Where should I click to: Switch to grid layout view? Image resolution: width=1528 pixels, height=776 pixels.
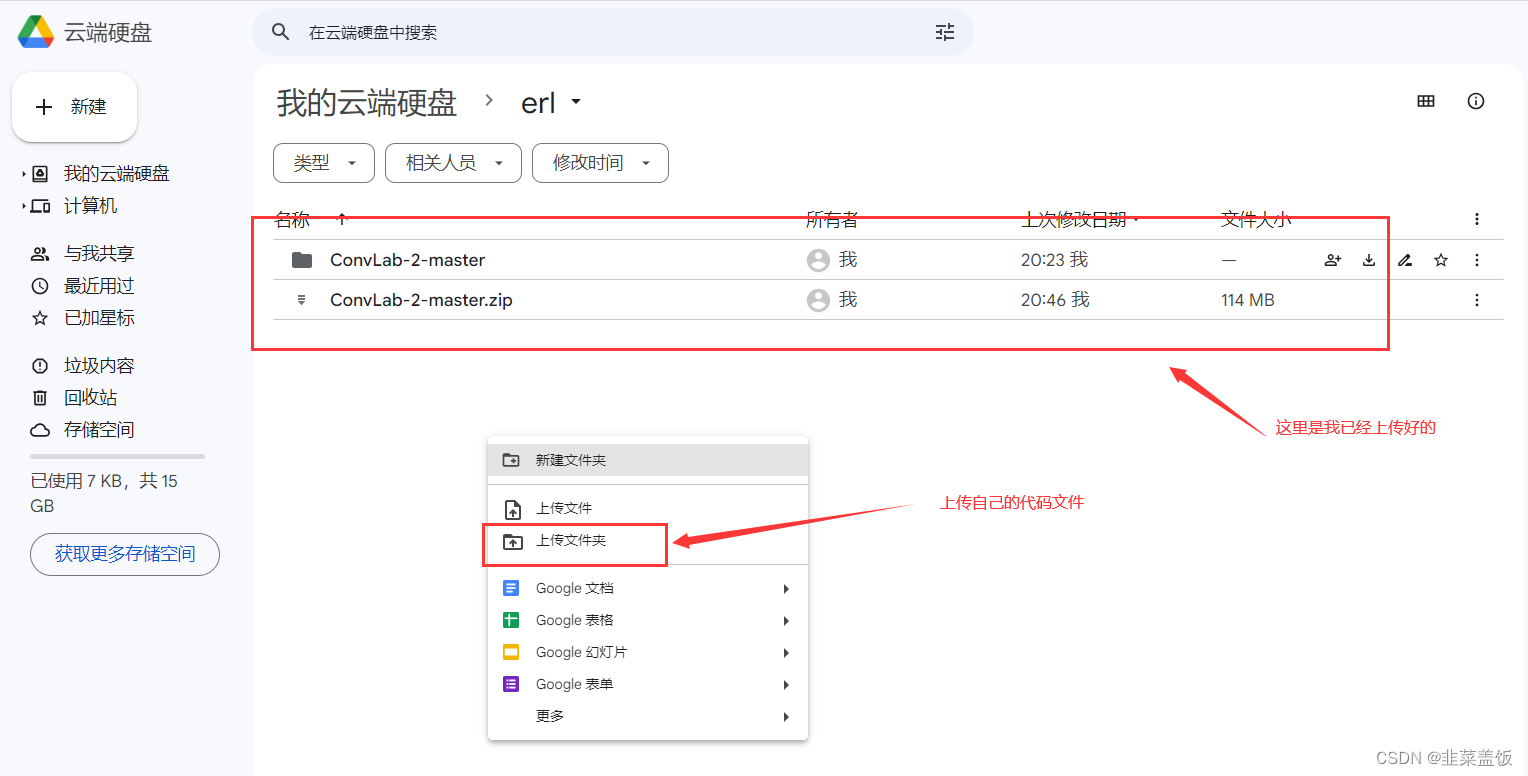click(x=1426, y=101)
